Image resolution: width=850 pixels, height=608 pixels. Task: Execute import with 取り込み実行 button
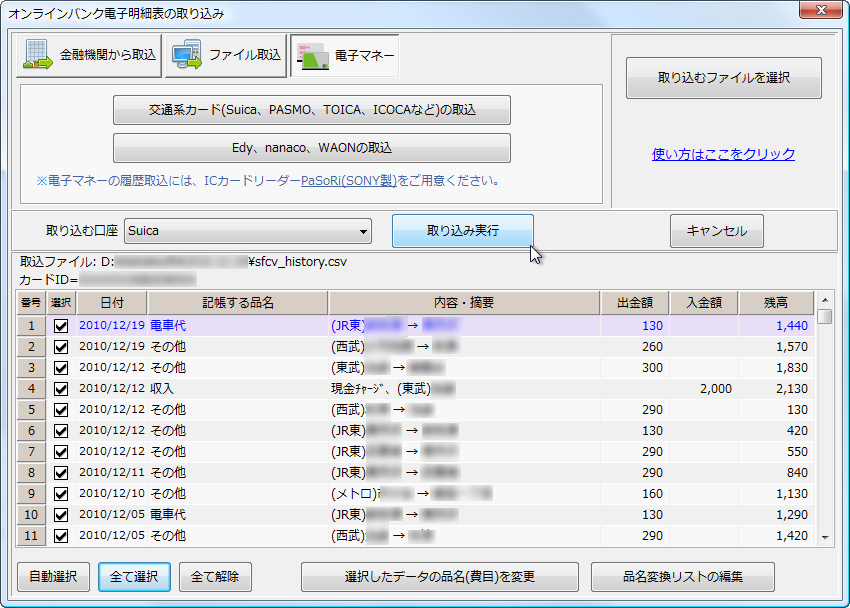[462, 230]
